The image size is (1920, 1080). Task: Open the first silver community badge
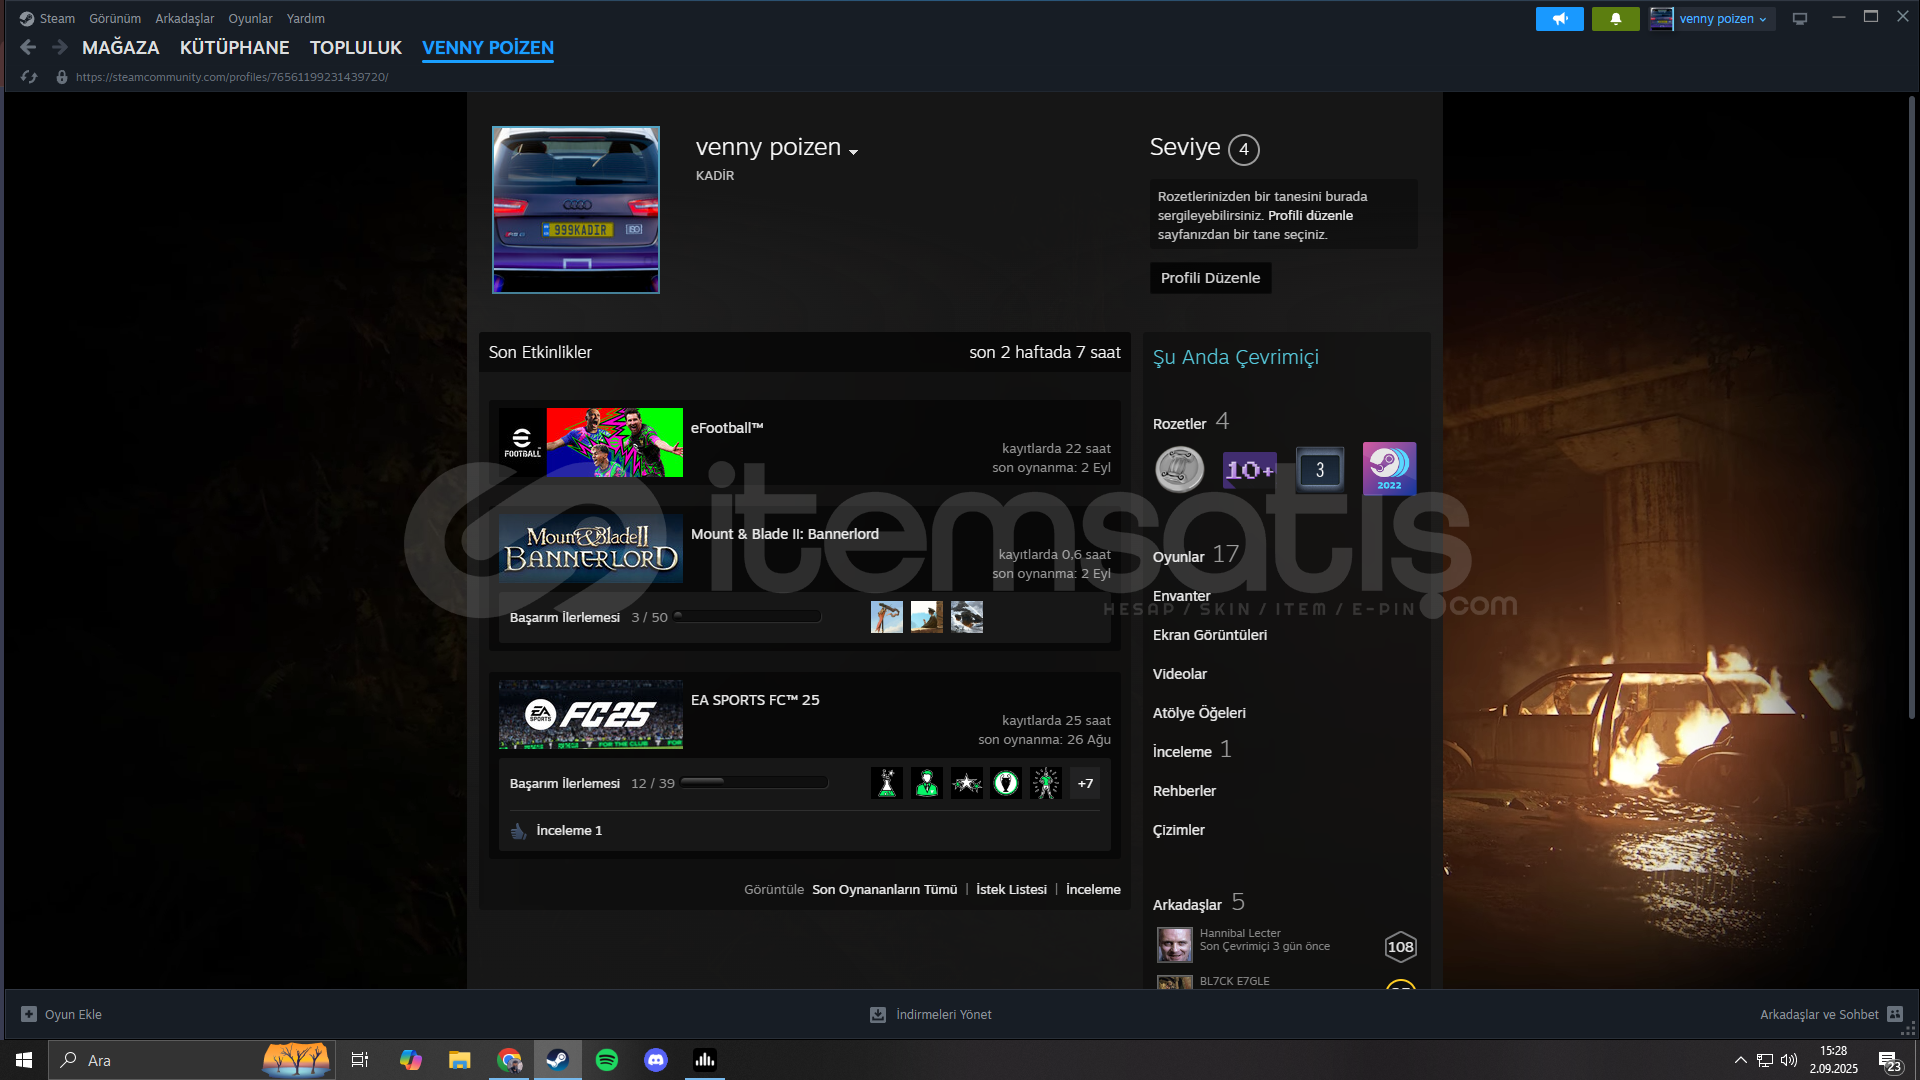tap(1180, 469)
